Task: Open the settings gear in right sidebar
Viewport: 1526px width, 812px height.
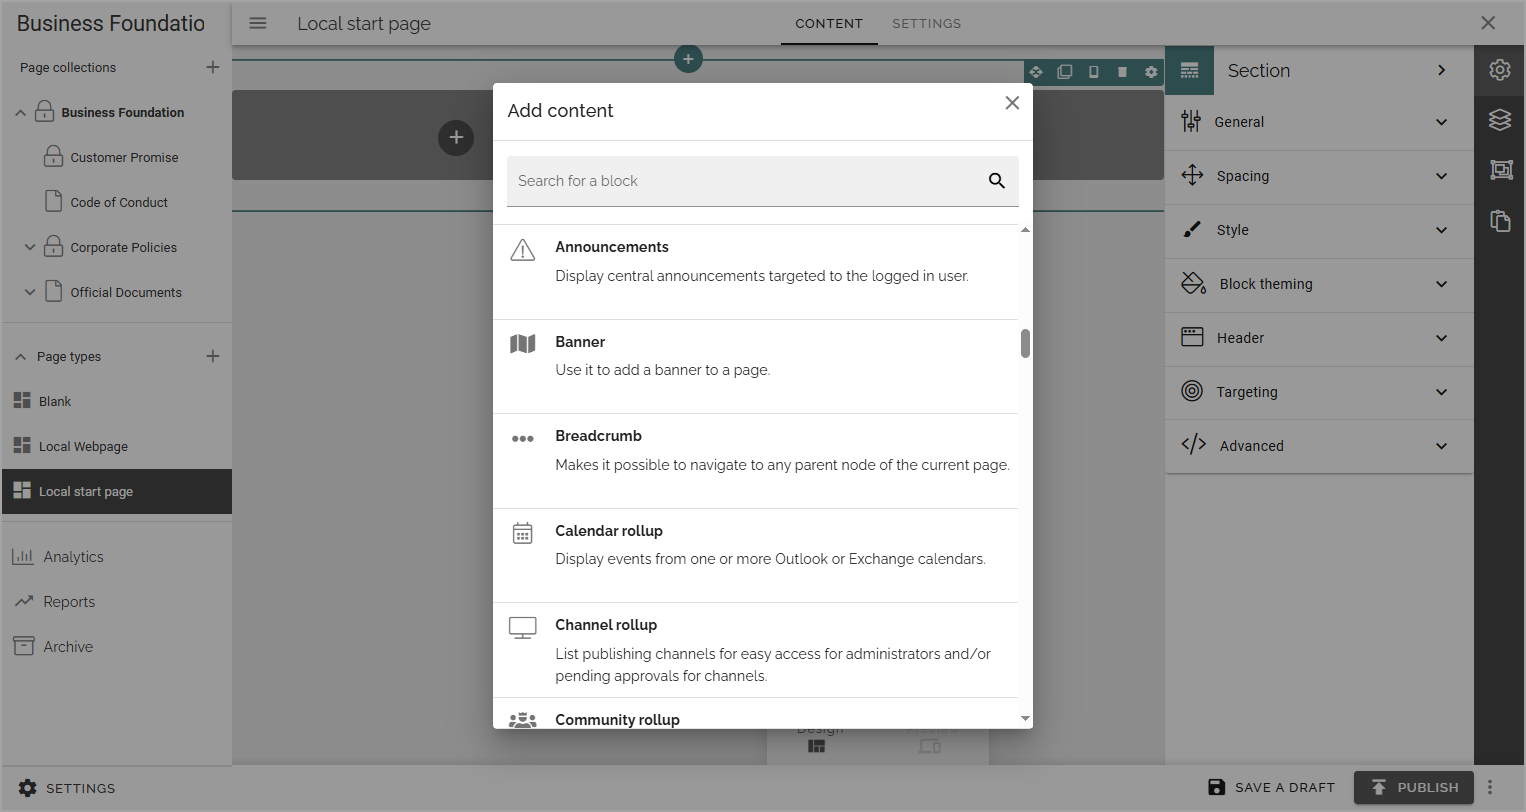Action: pyautogui.click(x=1499, y=70)
